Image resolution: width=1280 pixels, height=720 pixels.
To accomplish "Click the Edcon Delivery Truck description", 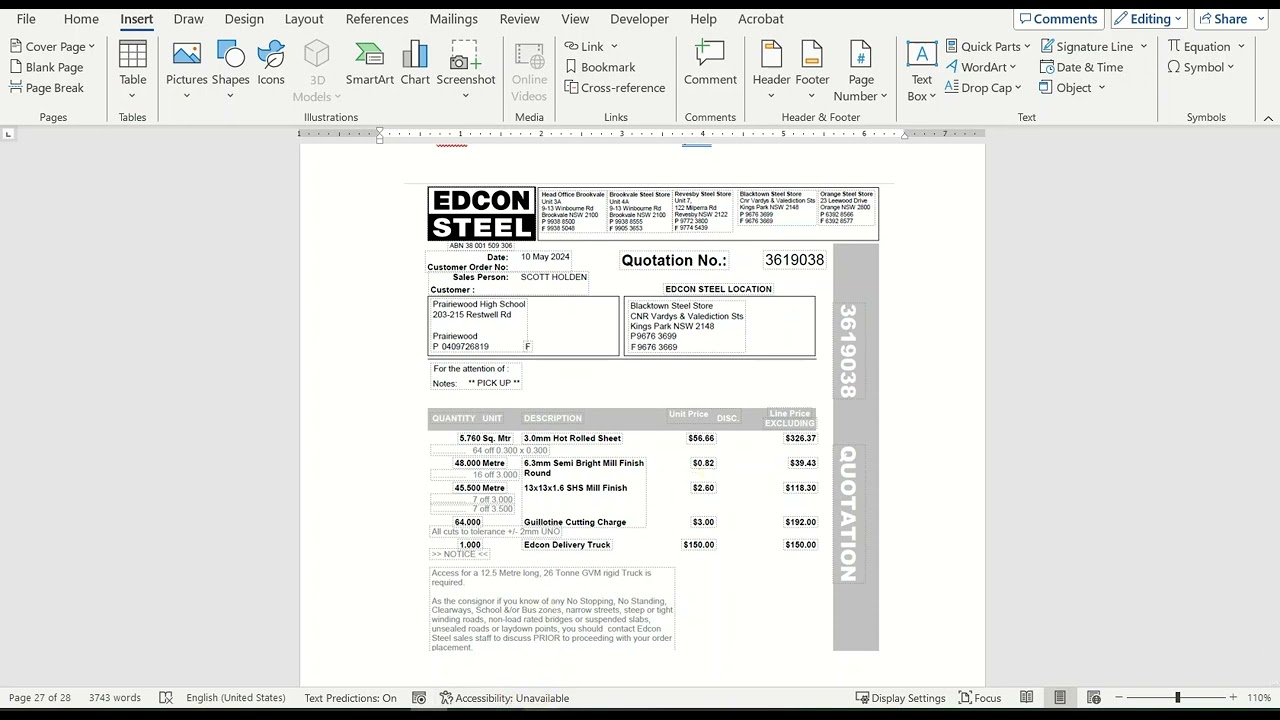I will (567, 545).
